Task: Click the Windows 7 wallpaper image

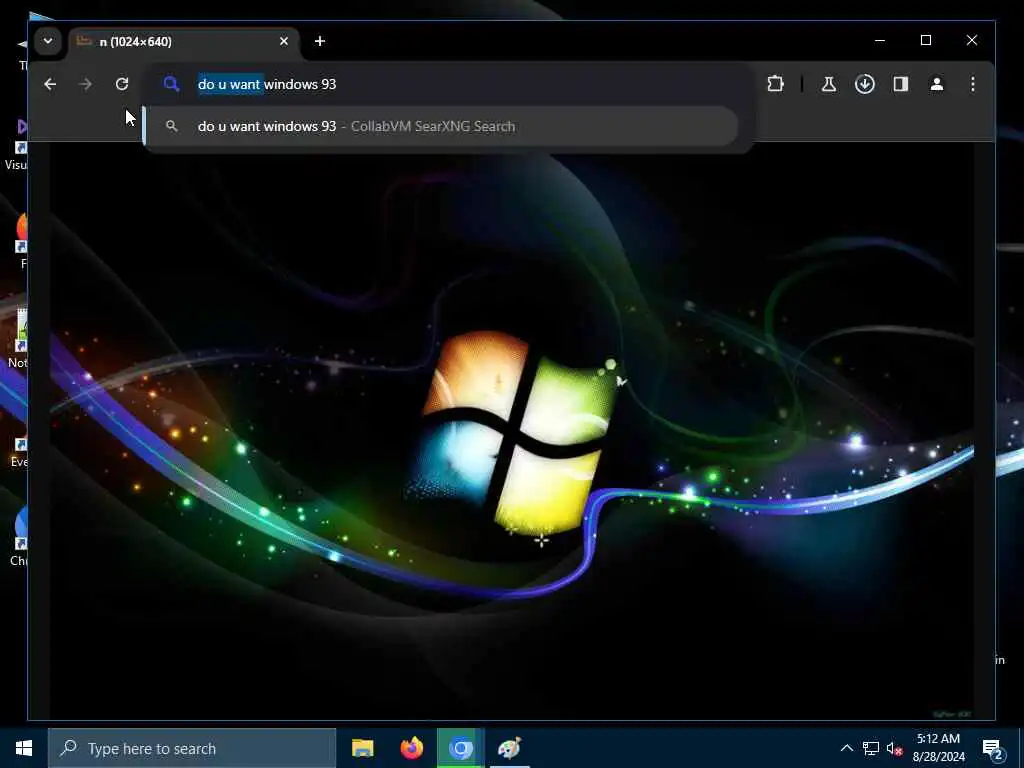Action: (512, 431)
